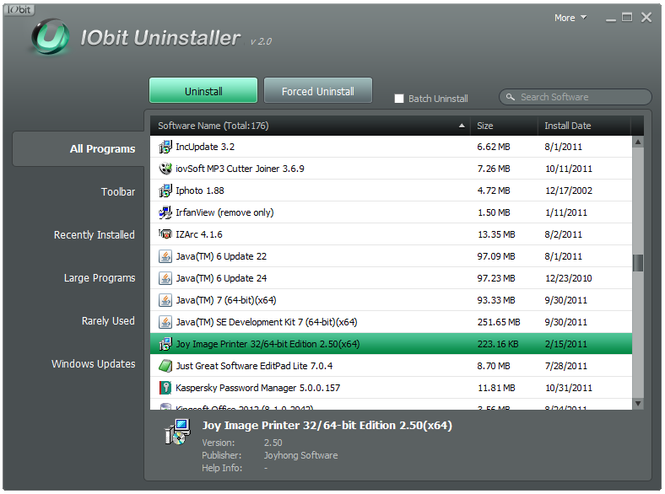Click the 12/17/2002 install date
665x494 pixels.
coord(568,191)
